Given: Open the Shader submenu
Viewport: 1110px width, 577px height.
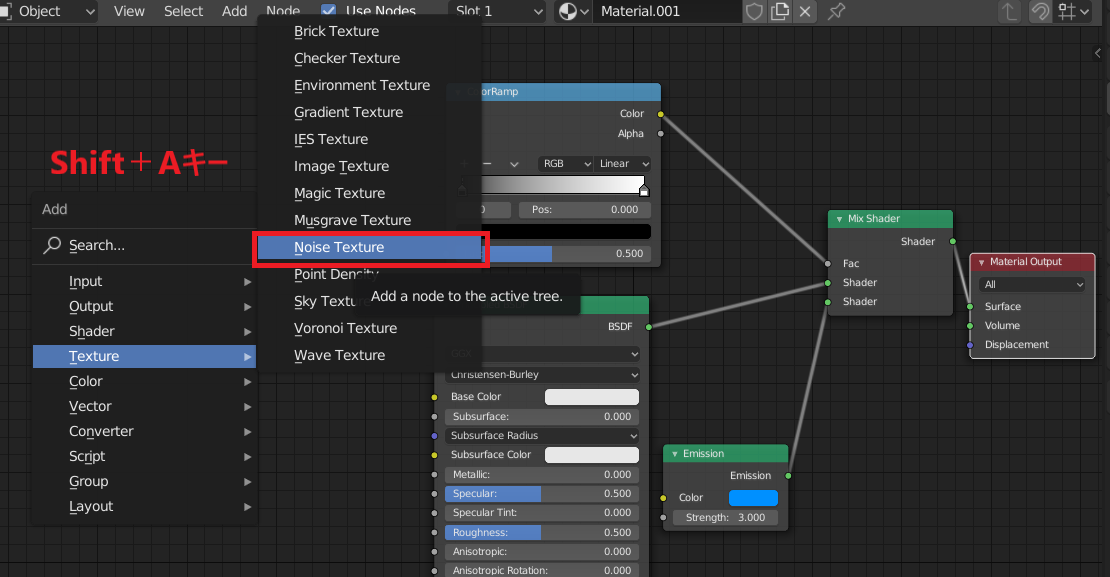Looking at the screenshot, I should [144, 331].
